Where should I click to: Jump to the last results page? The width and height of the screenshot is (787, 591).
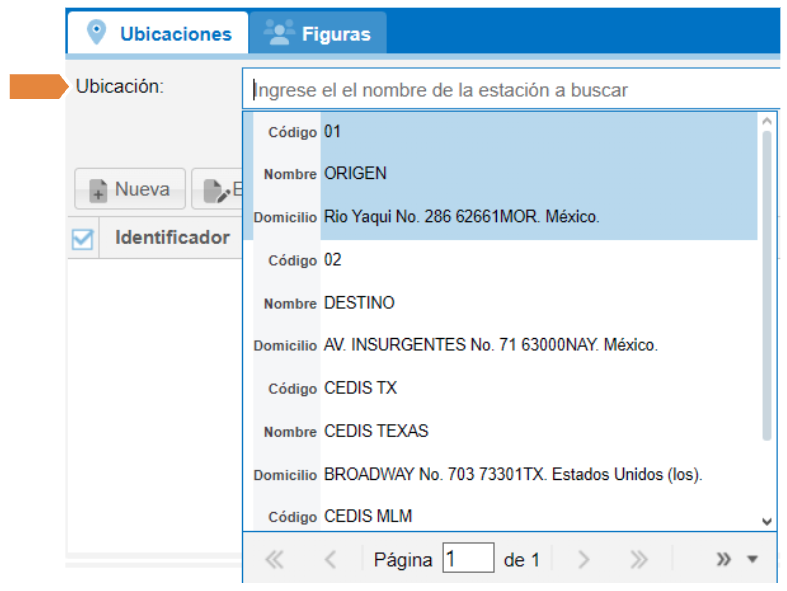click(639, 560)
